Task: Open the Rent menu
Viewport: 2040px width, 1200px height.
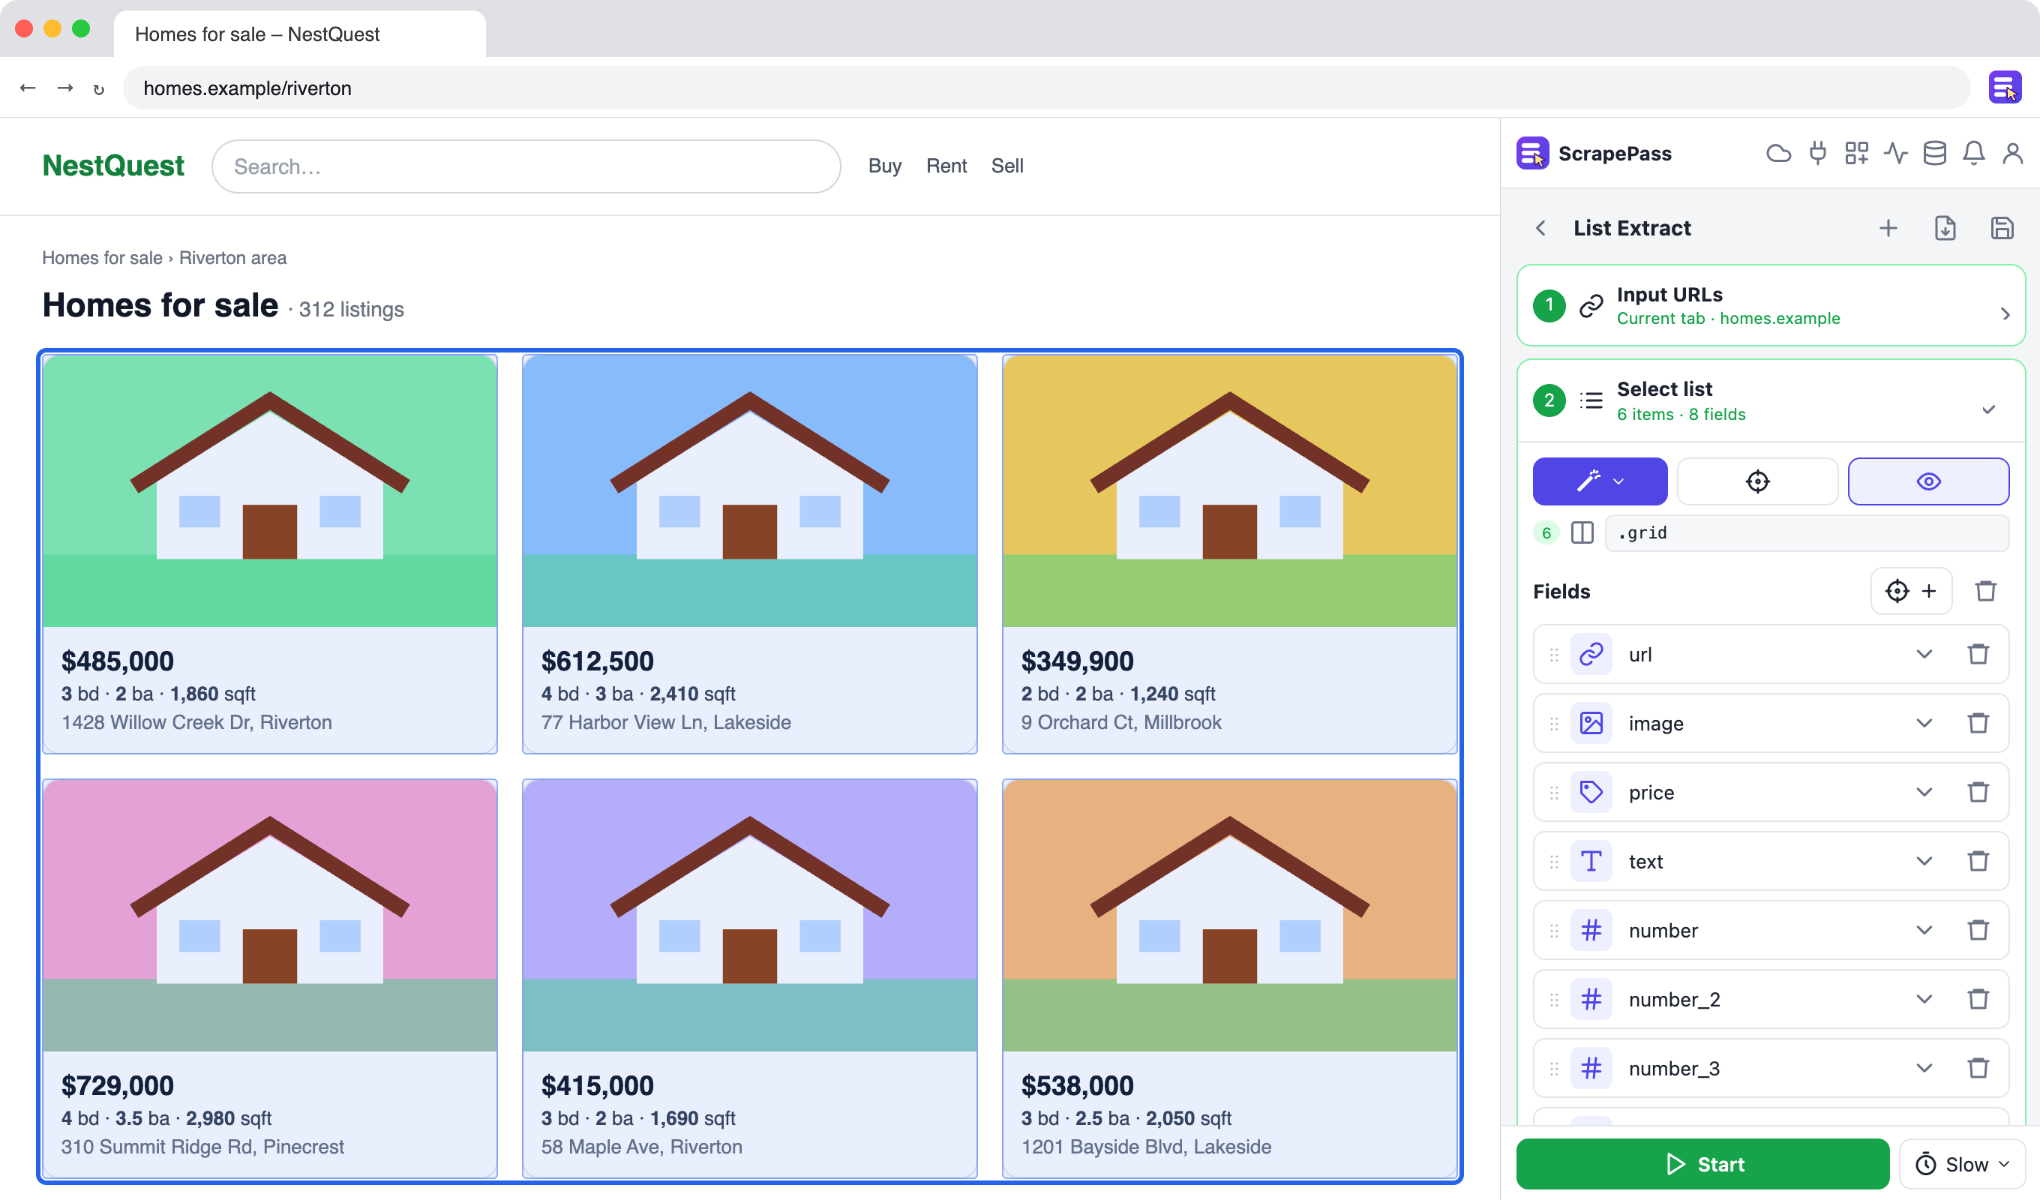Action: coord(946,166)
